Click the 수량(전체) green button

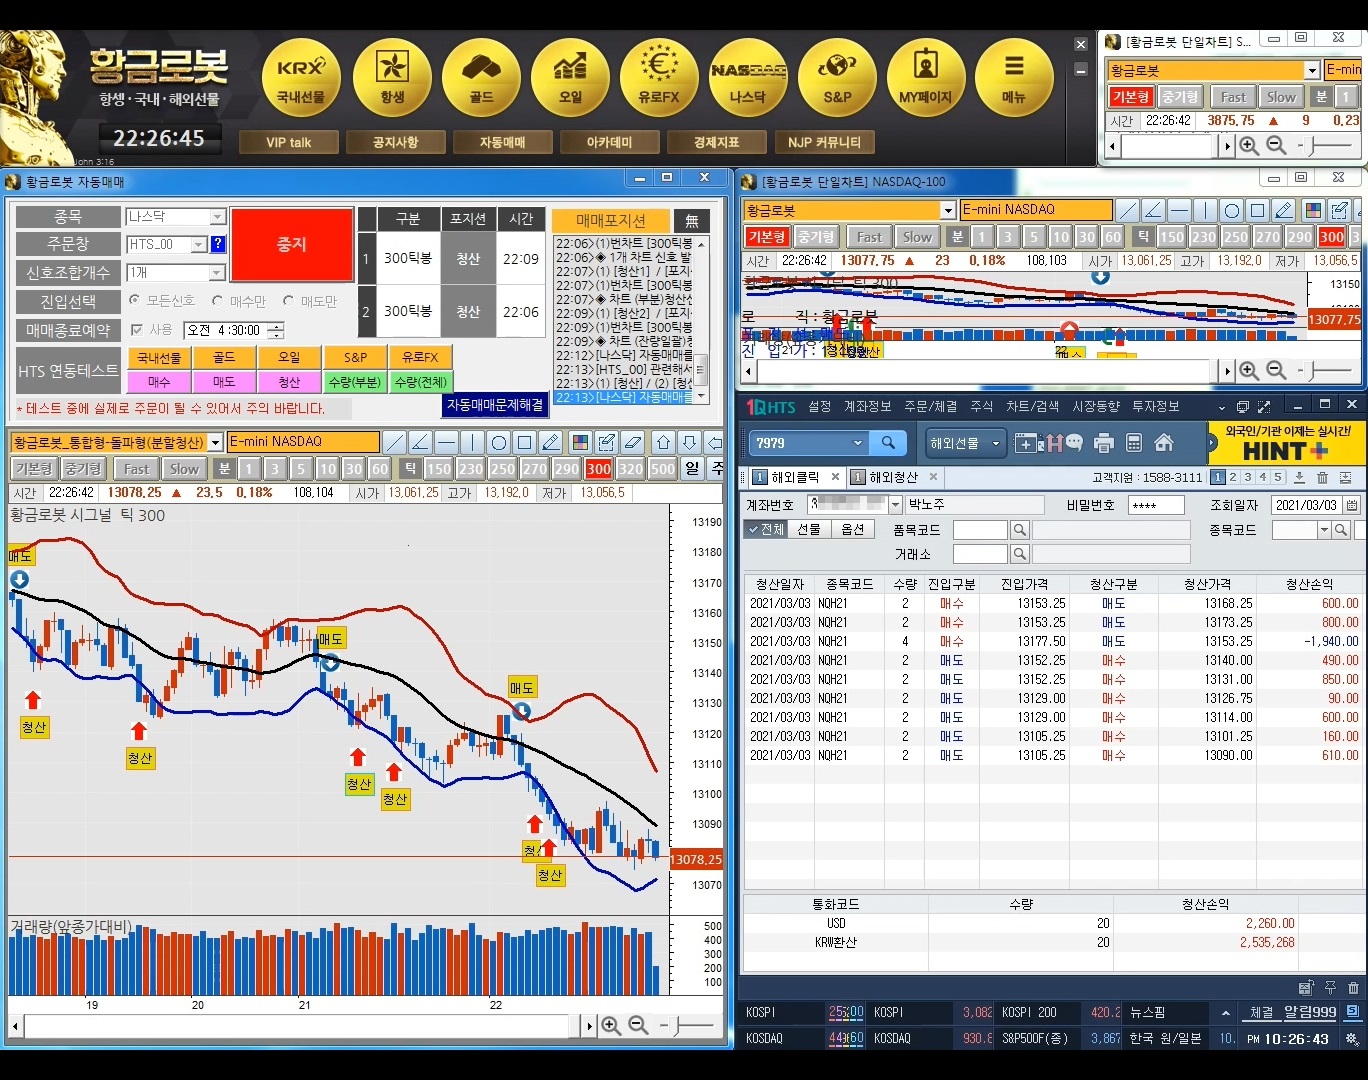click(x=421, y=382)
